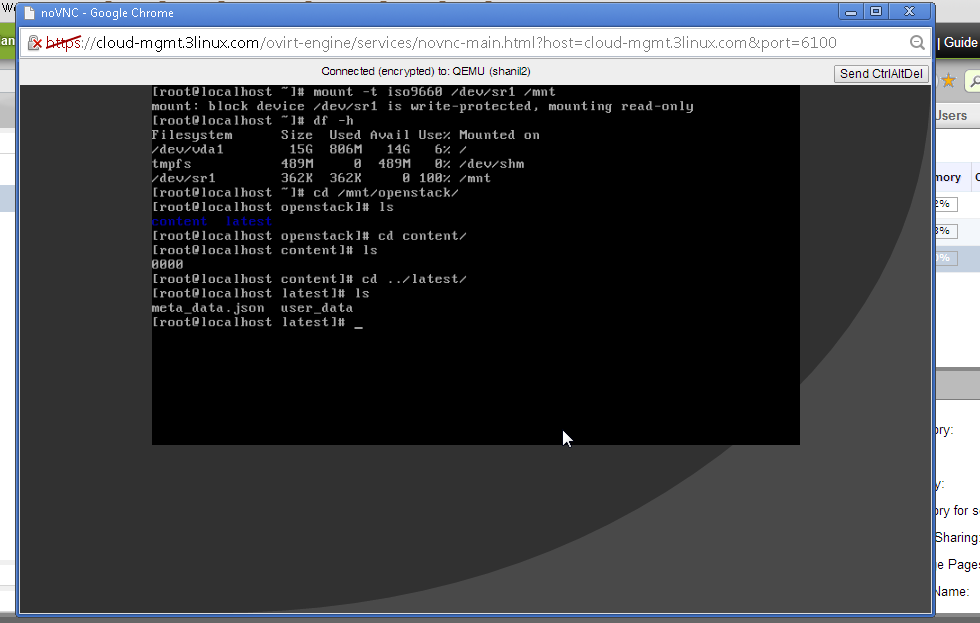Minimize the noVNC Chrome window
980x623 pixels.
(851, 11)
